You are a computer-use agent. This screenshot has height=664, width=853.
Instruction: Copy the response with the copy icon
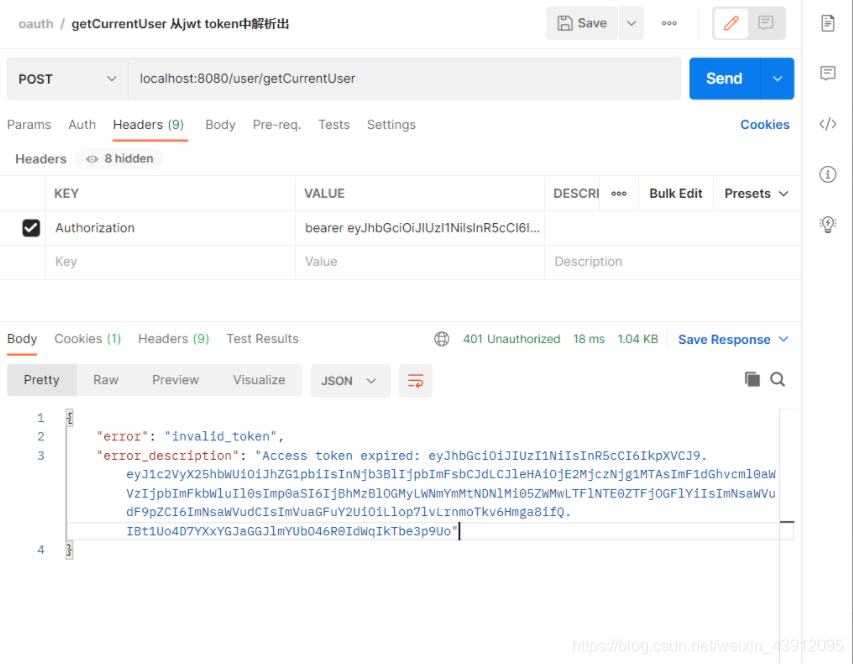(x=752, y=380)
